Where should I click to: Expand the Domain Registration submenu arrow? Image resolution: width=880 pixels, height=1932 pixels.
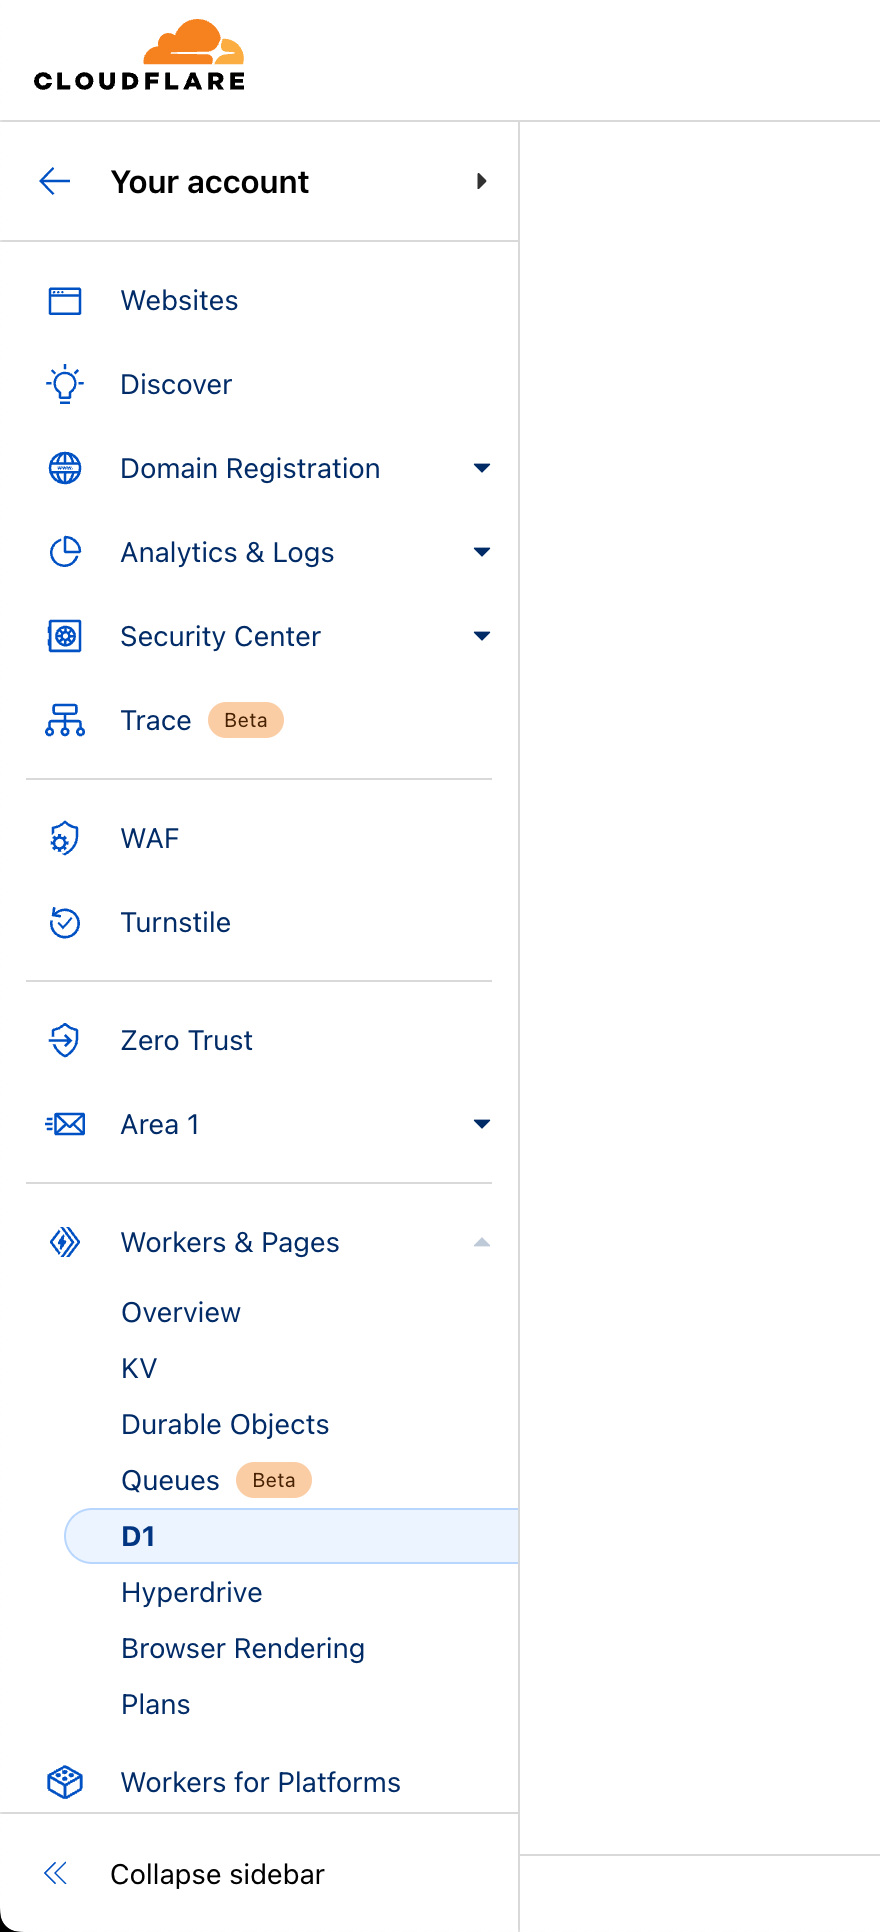pos(482,468)
